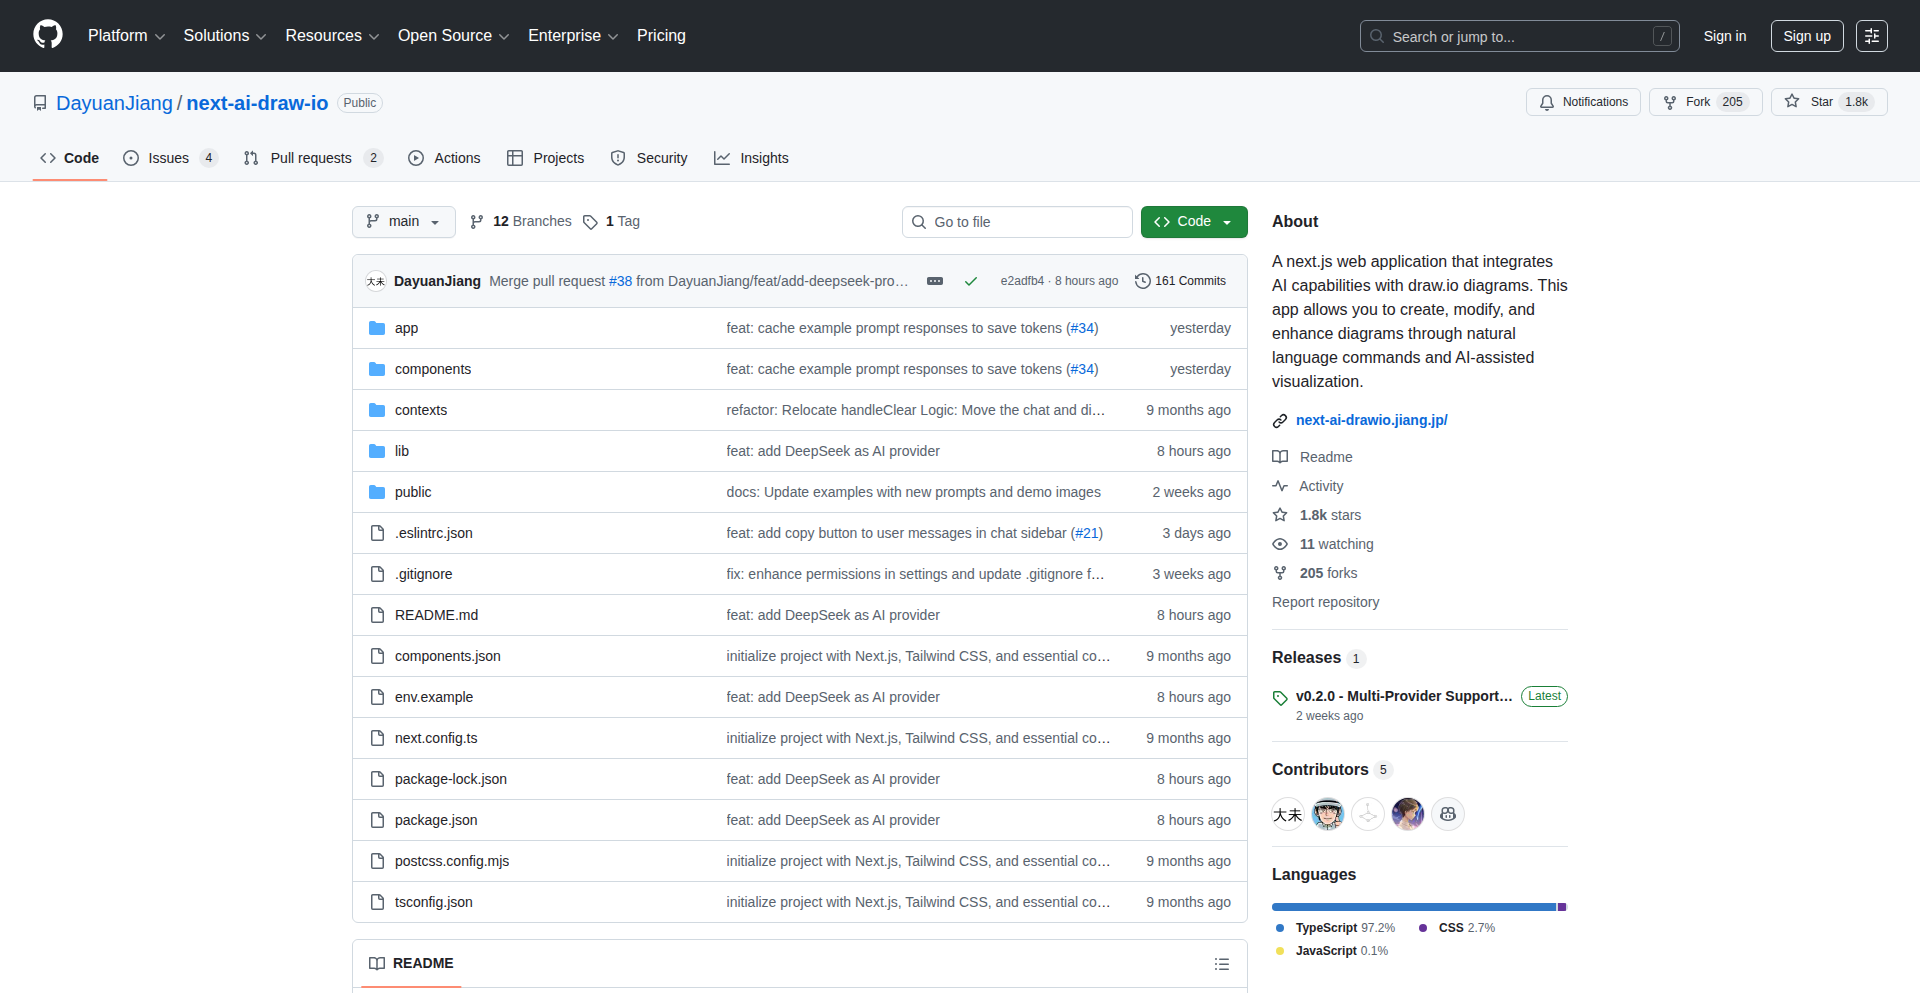The width and height of the screenshot is (1920, 993).
Task: Open the Issues tab
Action: 168,157
